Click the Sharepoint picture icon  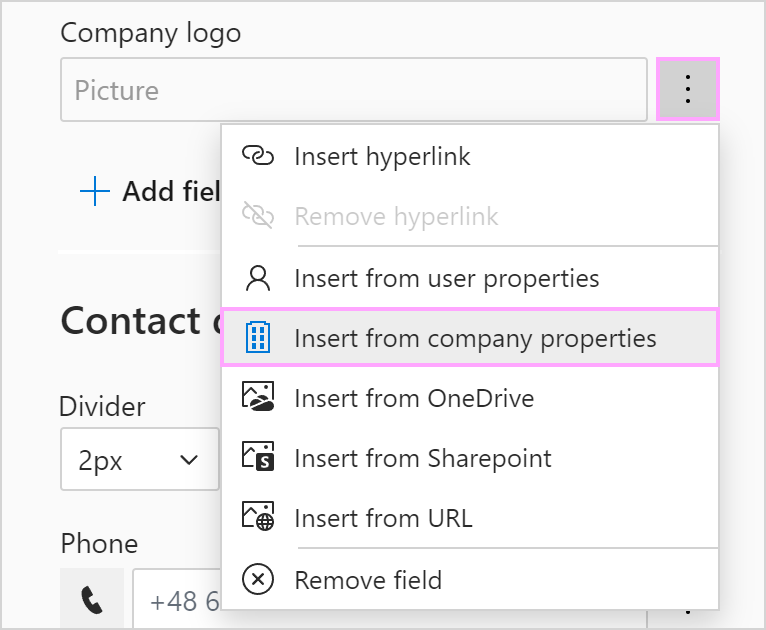pyautogui.click(x=258, y=457)
